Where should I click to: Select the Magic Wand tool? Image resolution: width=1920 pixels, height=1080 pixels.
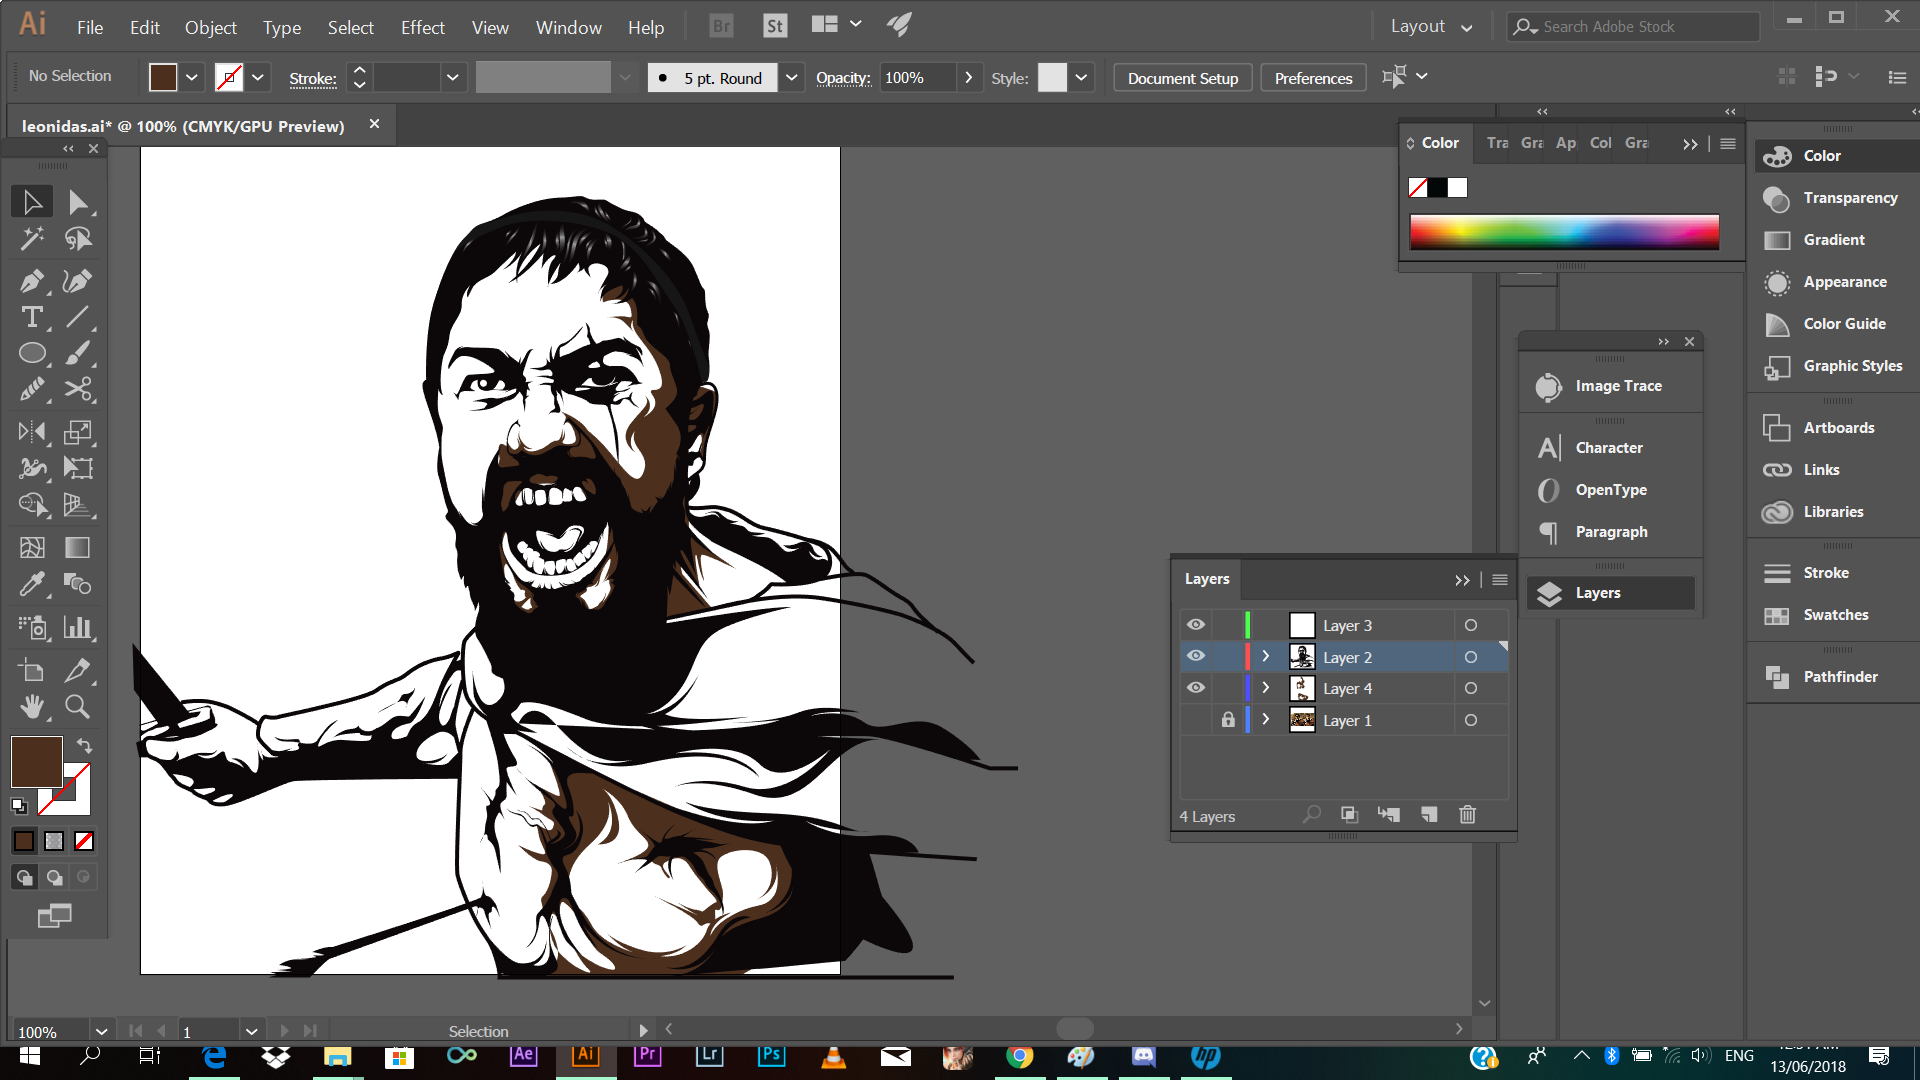(x=31, y=238)
